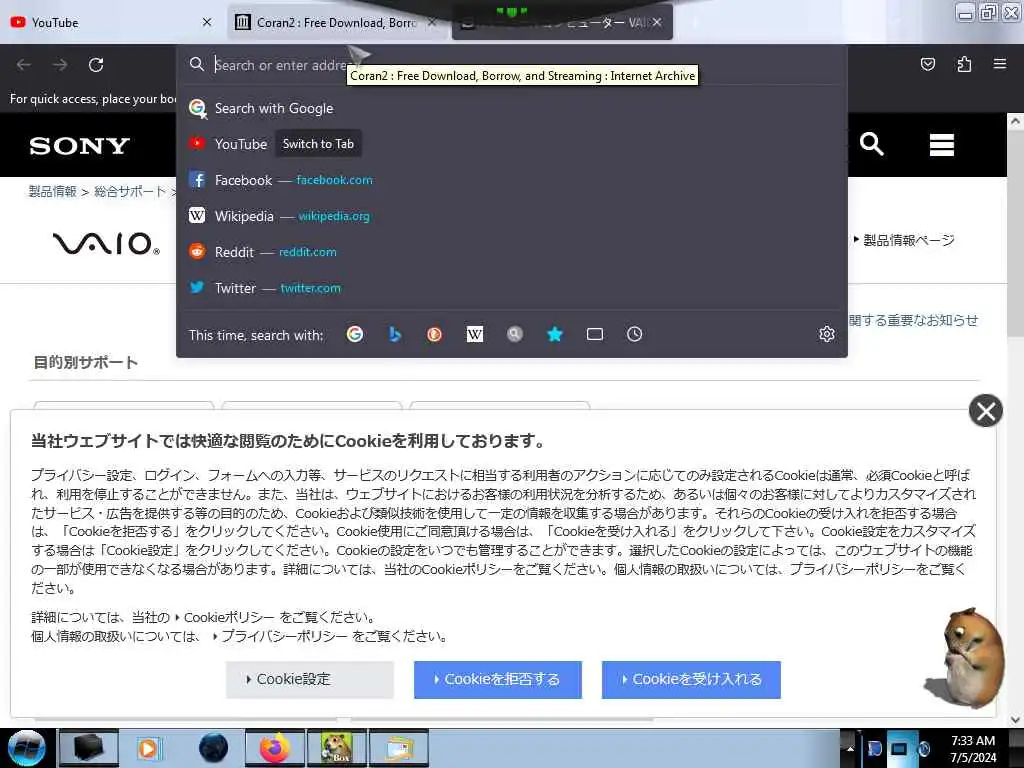Go forward to the next page

pos(60,65)
